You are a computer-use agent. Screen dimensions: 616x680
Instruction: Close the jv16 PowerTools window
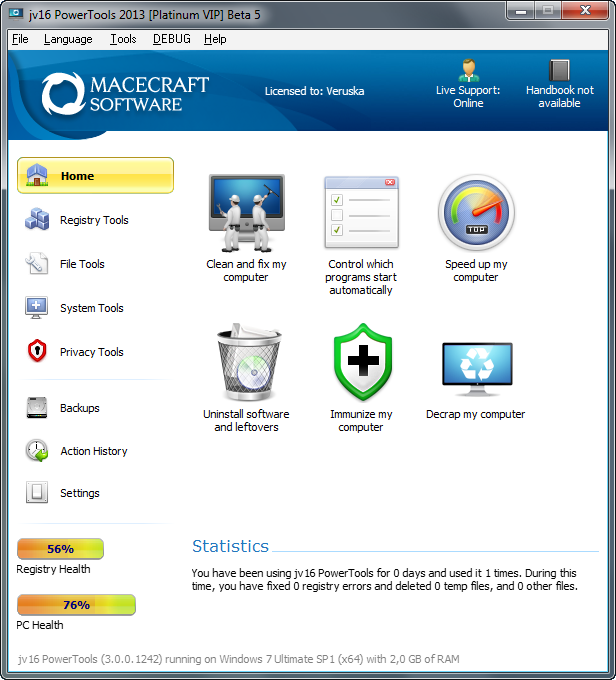point(584,11)
